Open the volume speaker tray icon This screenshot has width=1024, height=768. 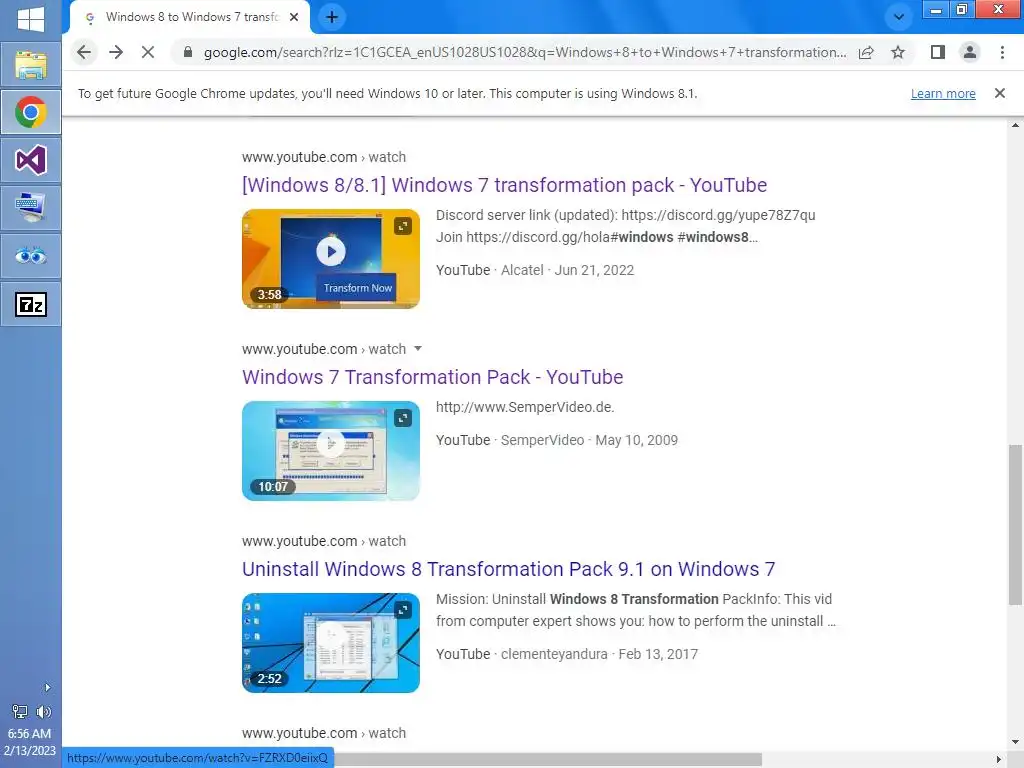click(44, 712)
